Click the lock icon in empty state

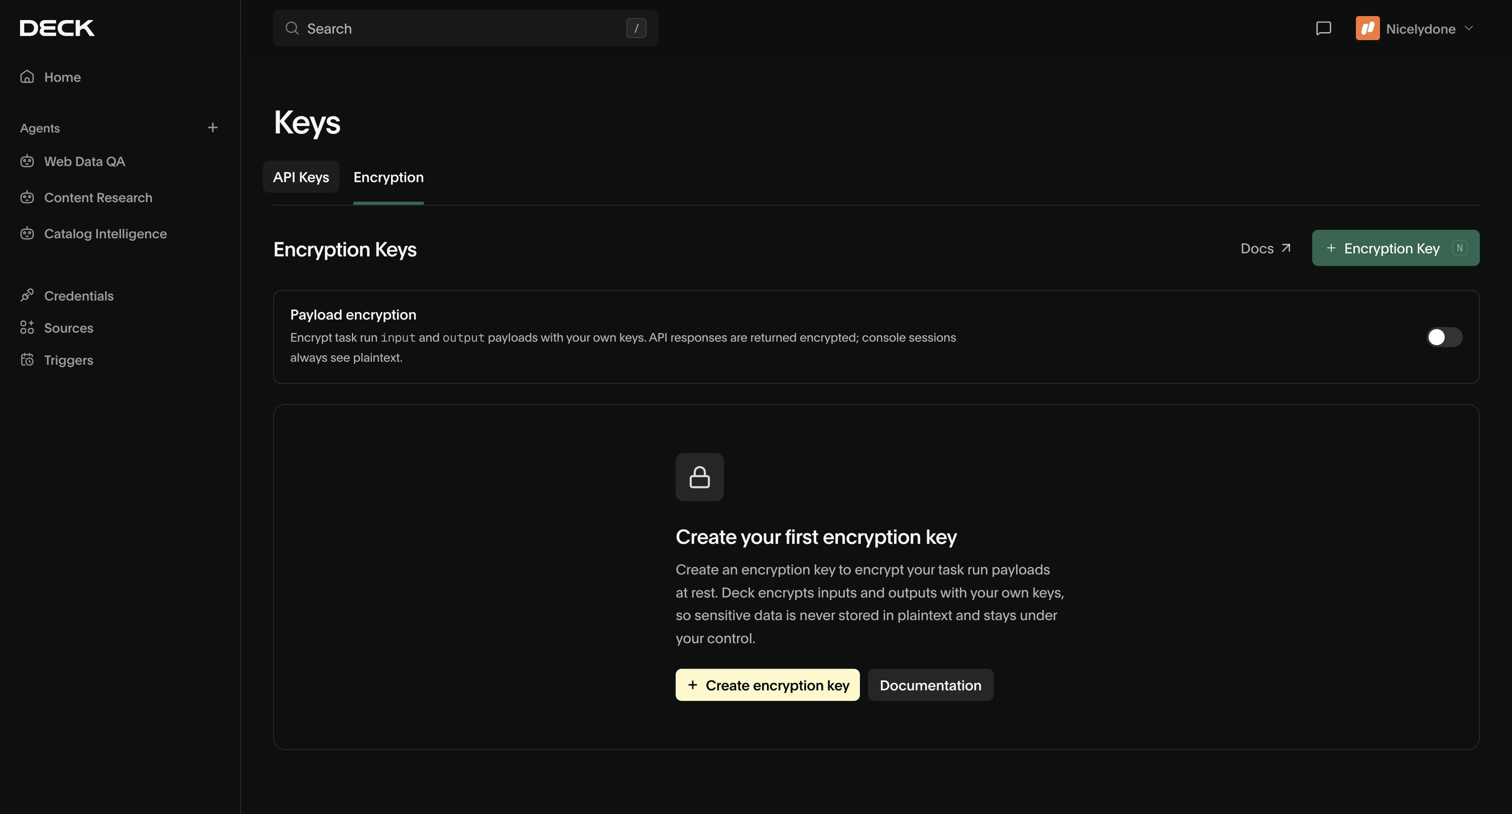[x=699, y=477]
